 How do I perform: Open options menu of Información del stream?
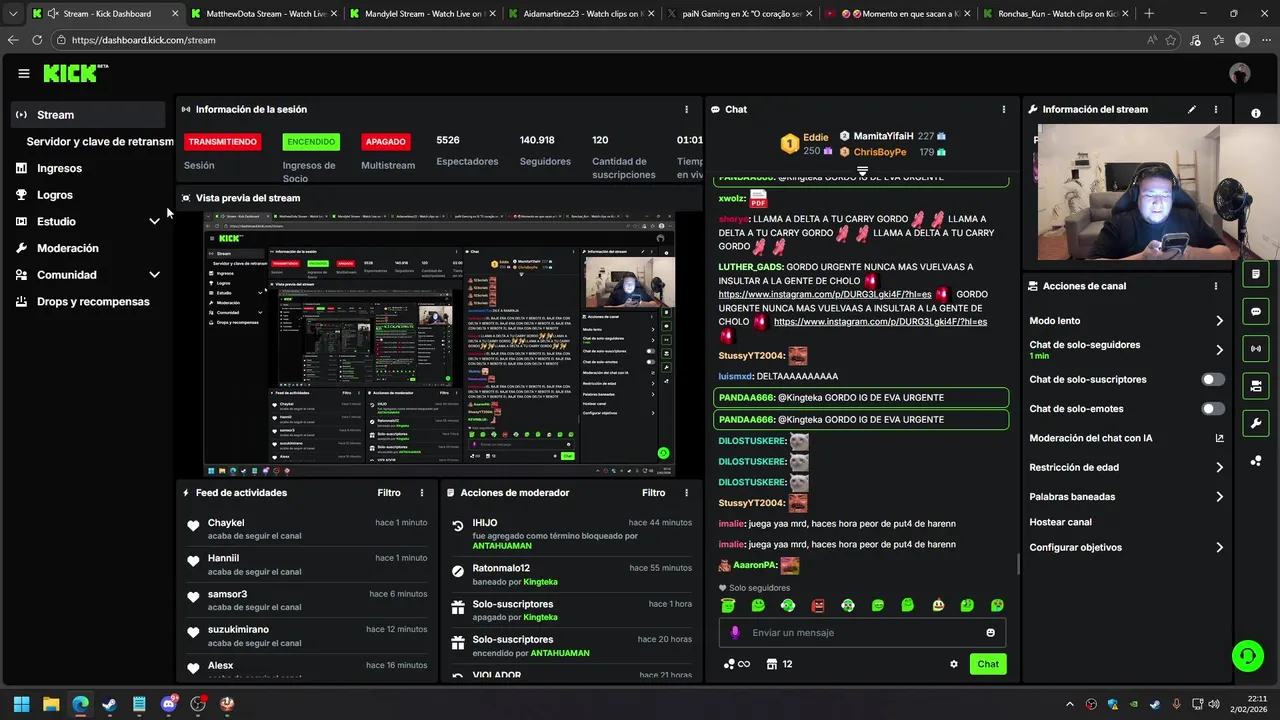coord(1216,109)
